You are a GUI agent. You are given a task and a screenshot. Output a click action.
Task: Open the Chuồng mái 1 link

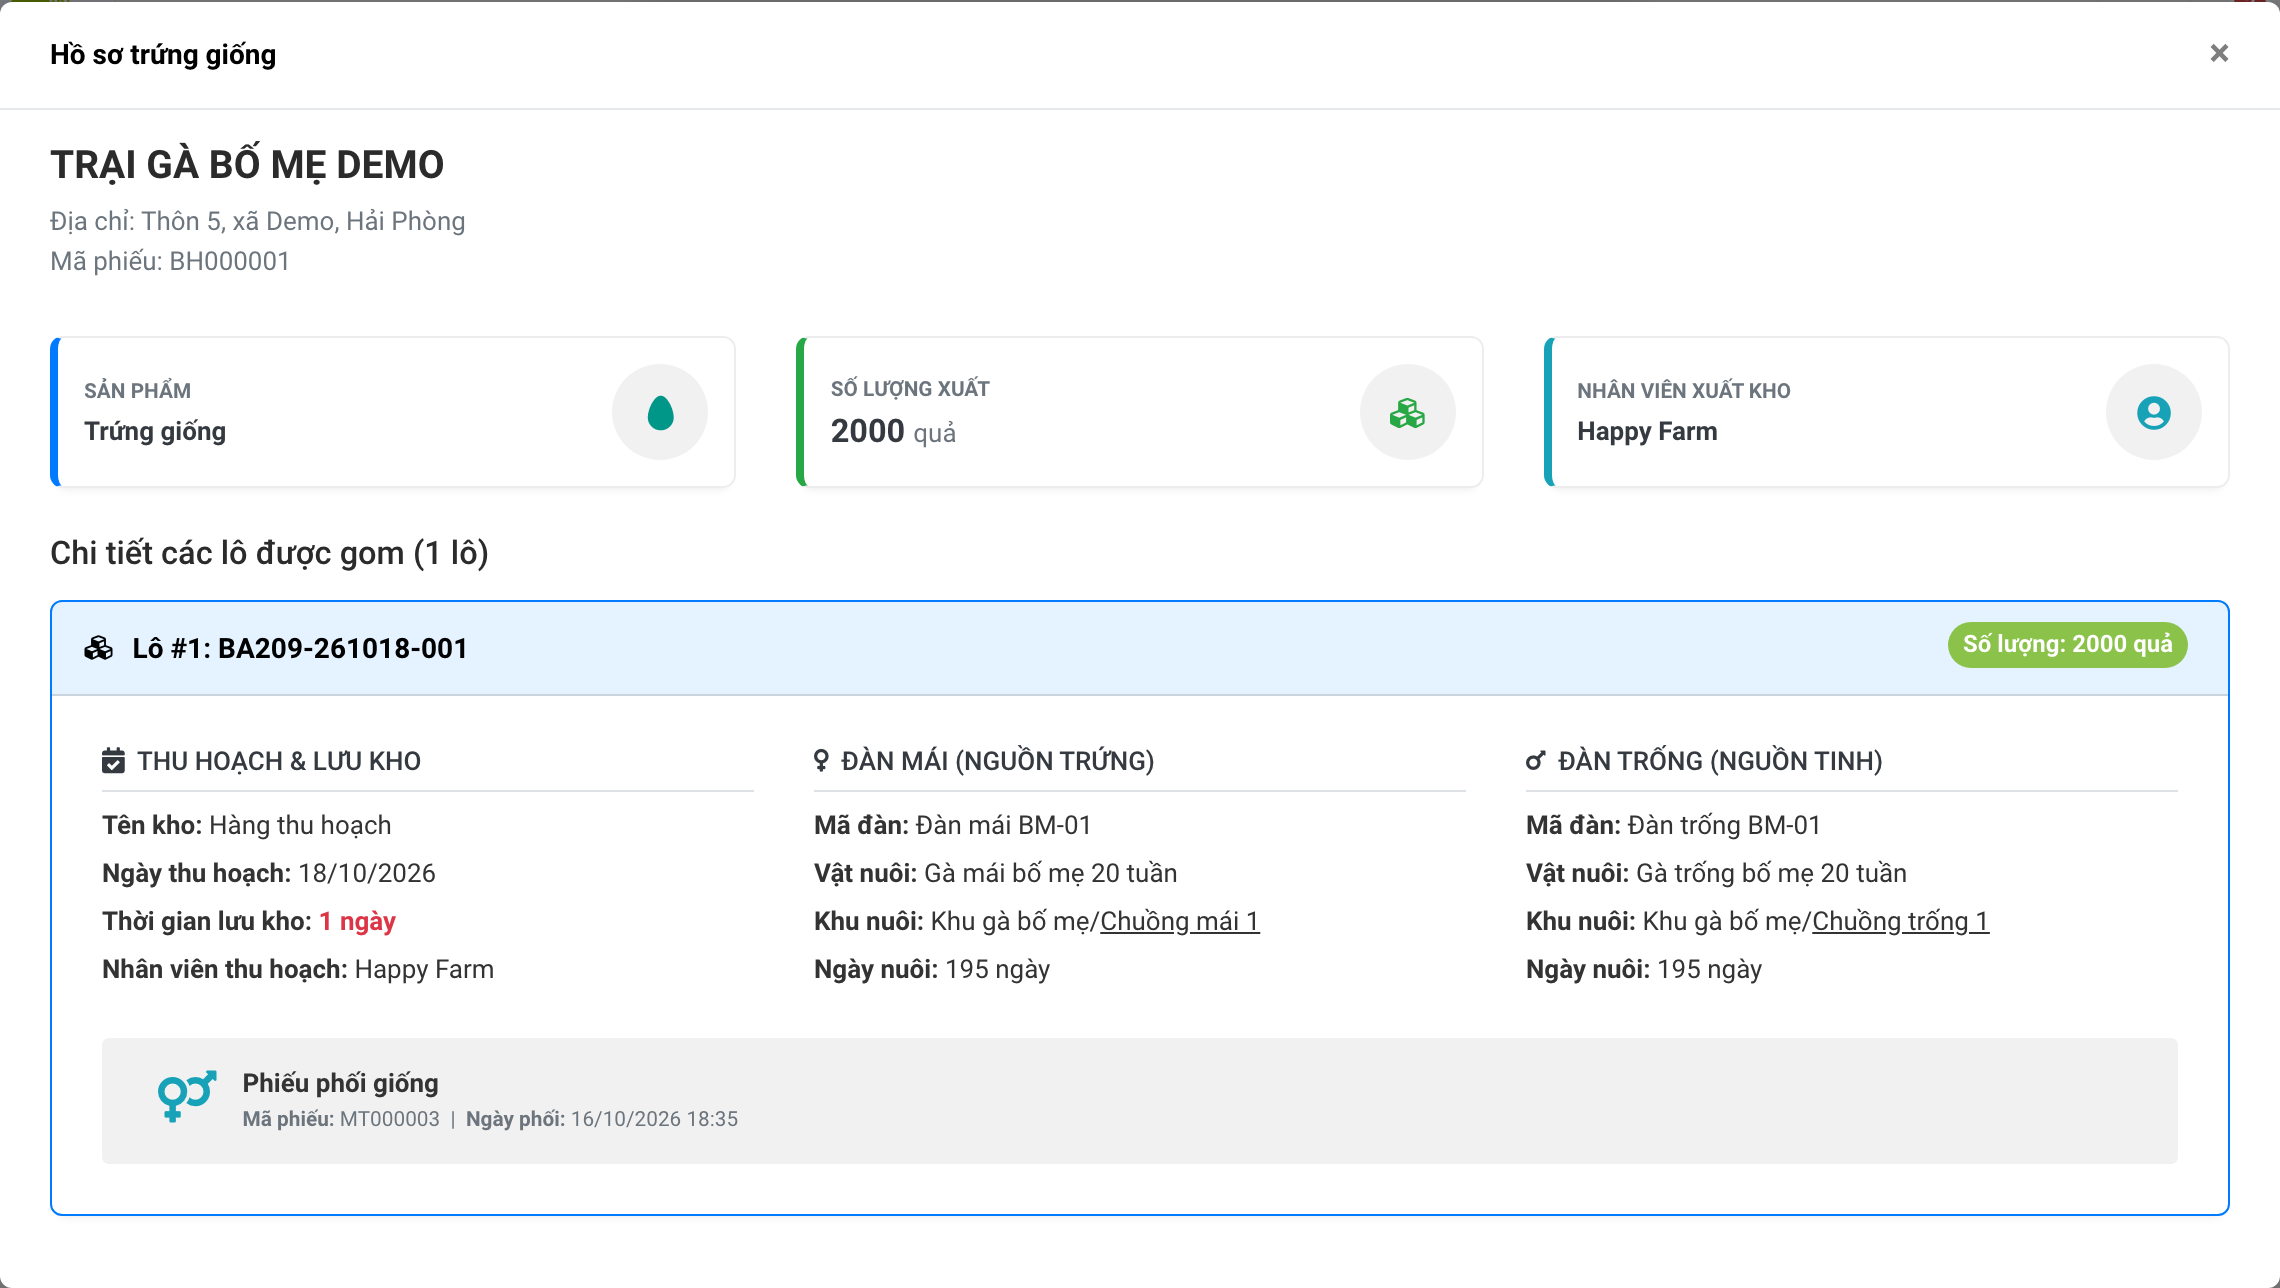tap(1180, 921)
